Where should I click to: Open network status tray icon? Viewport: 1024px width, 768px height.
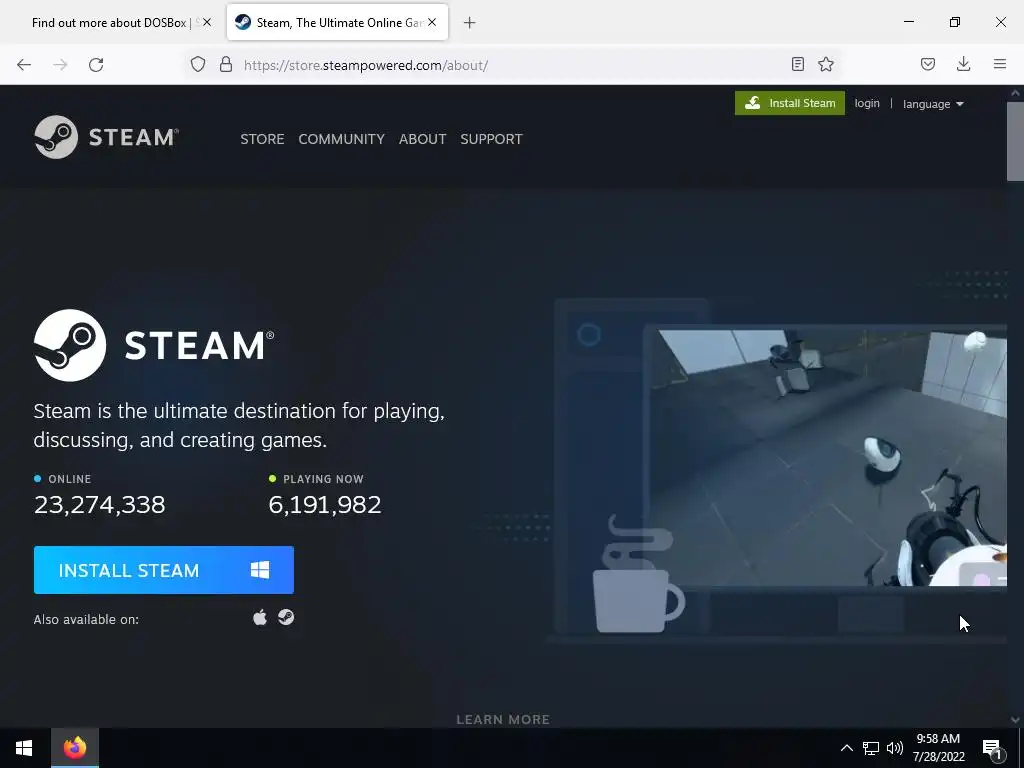[x=871, y=748]
